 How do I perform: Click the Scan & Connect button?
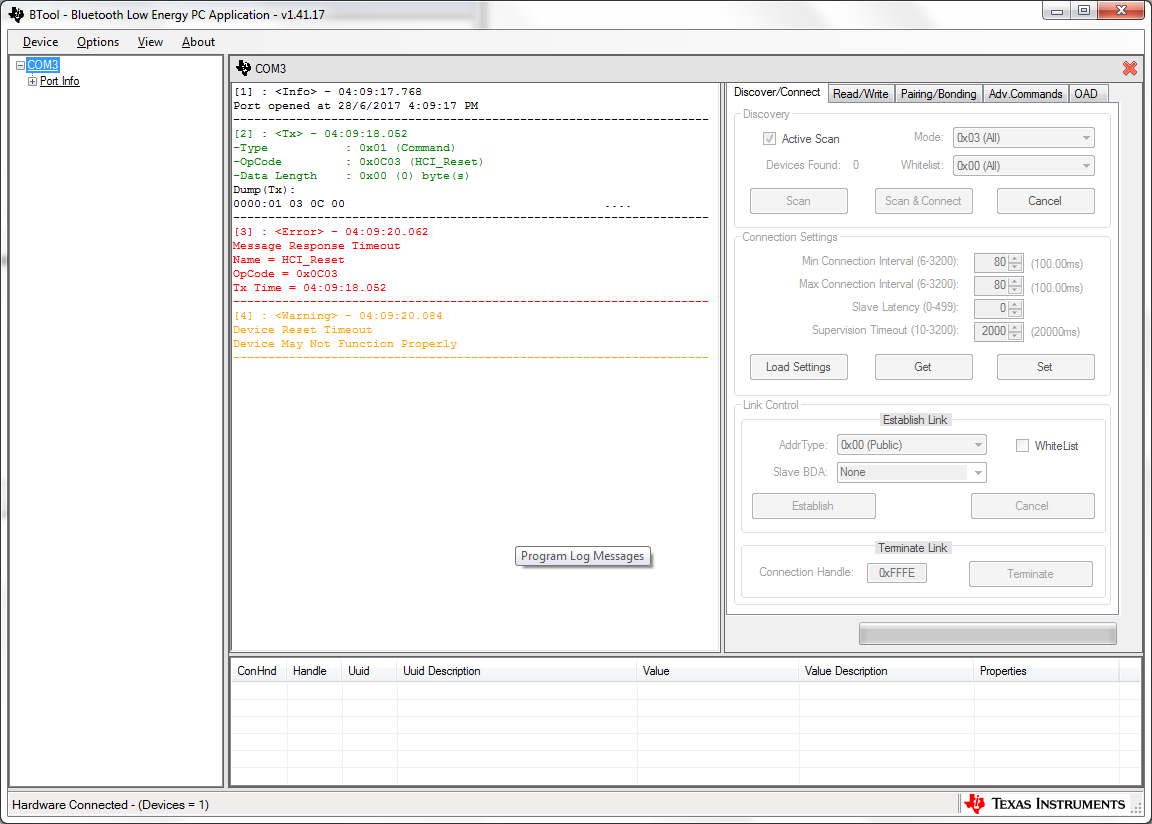click(x=924, y=201)
